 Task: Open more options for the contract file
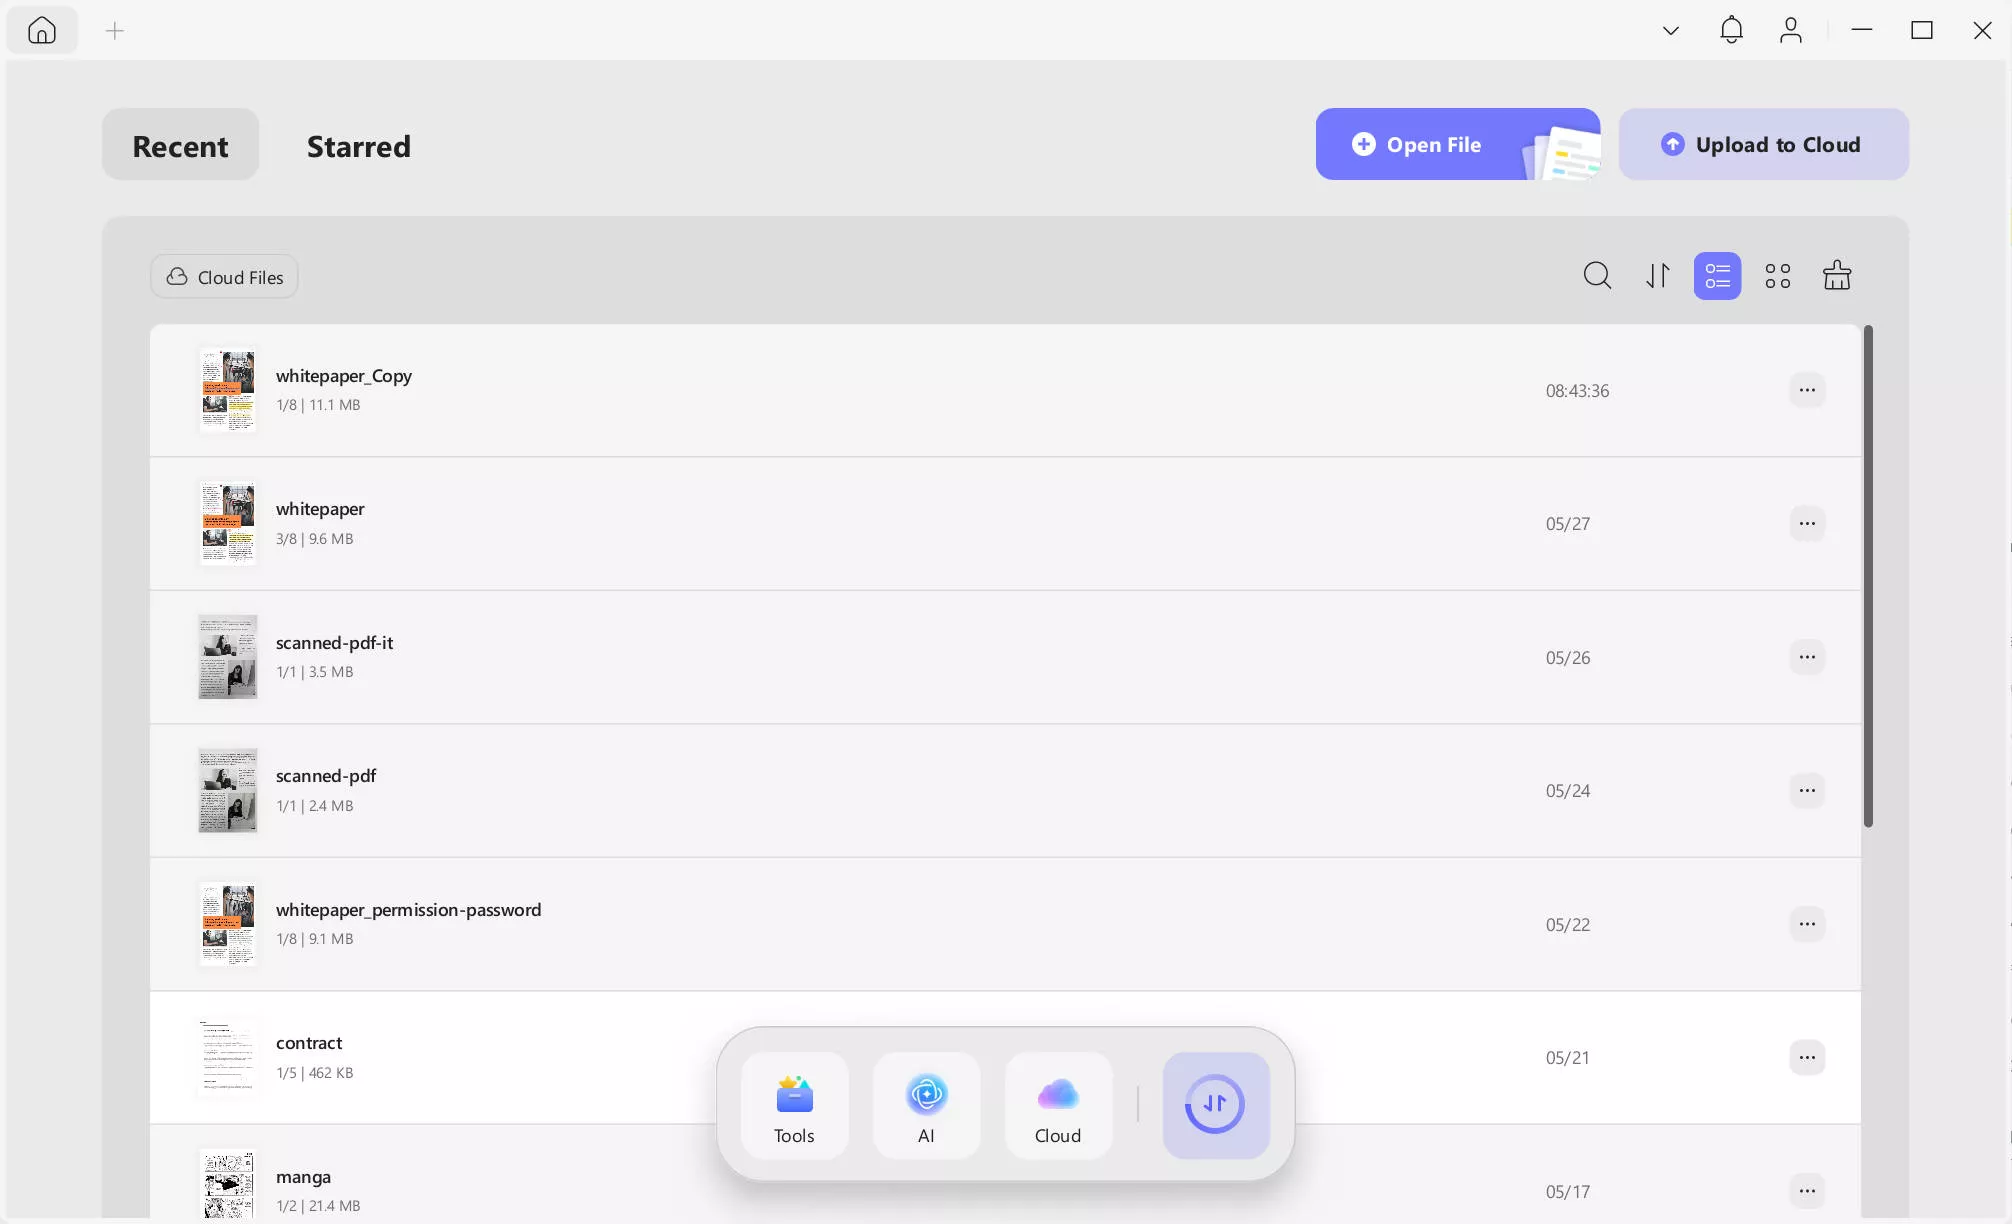pyautogui.click(x=1807, y=1057)
